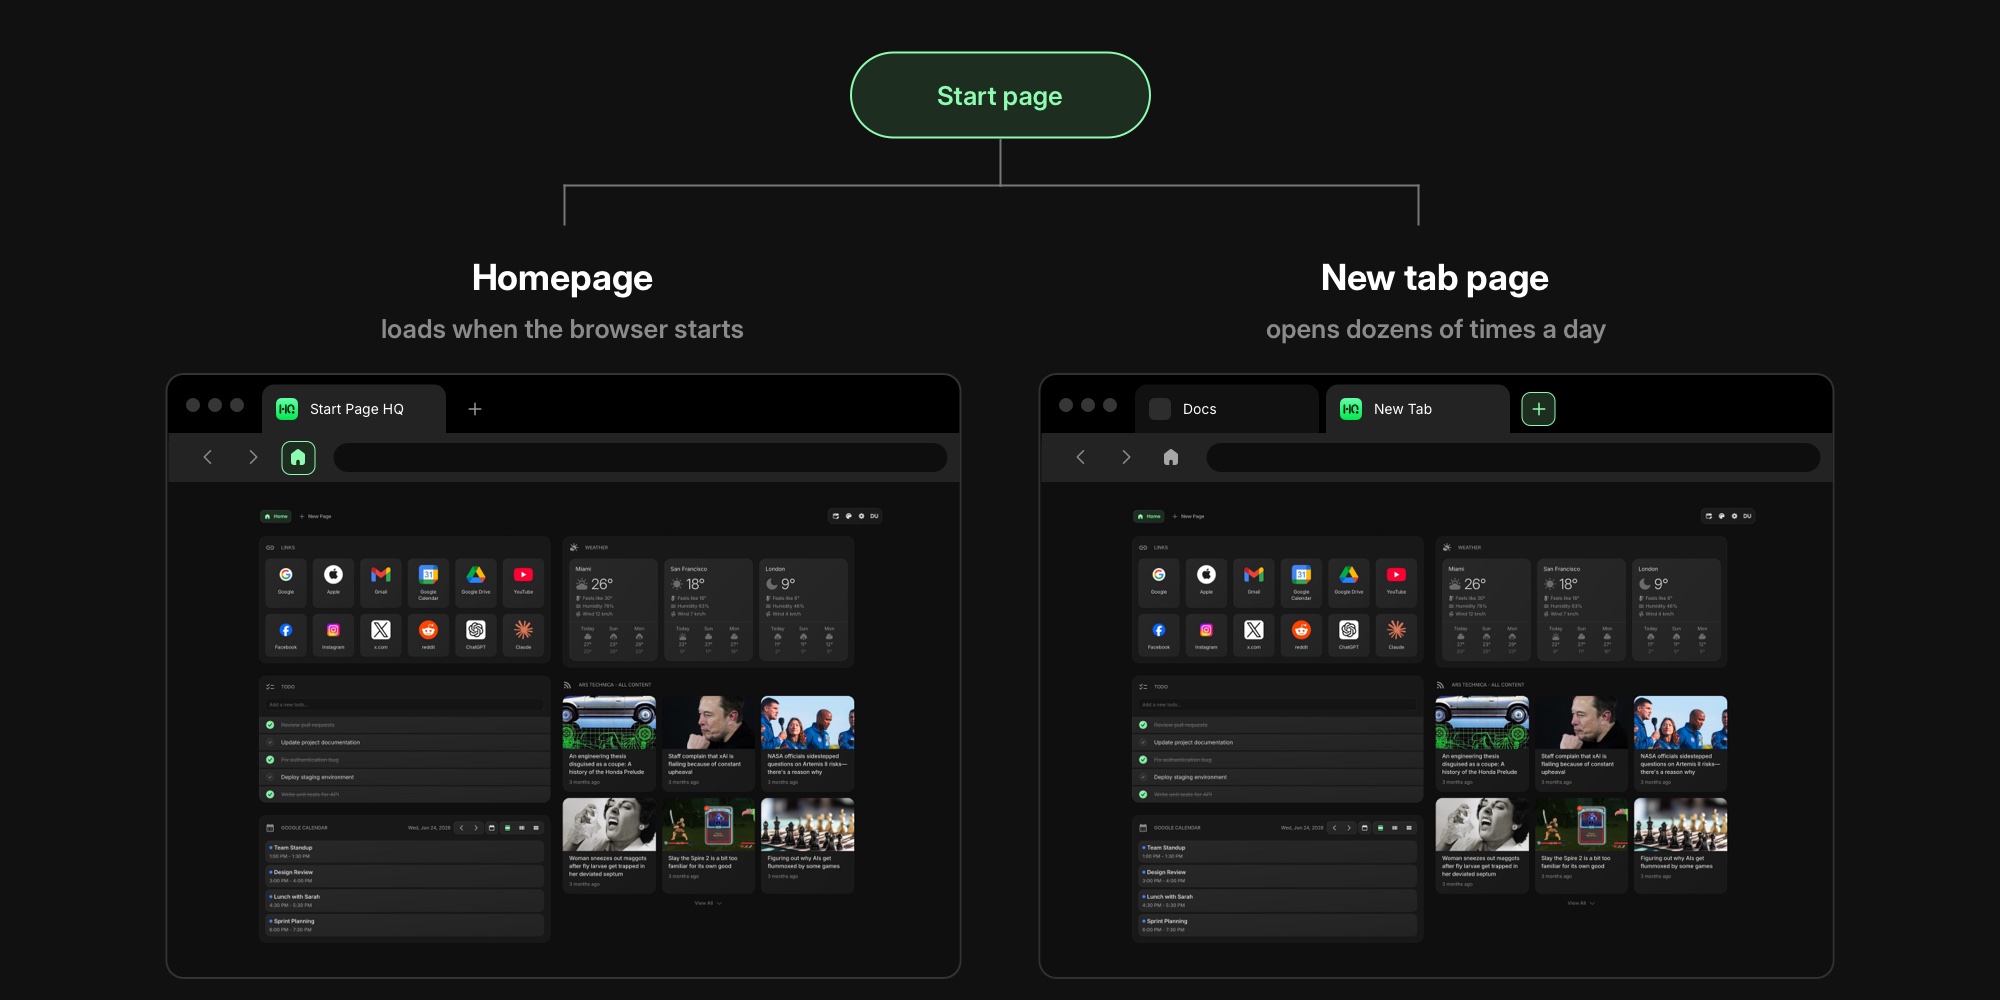Open Instagram link in New tab window
2000x1000 pixels.
[1206, 635]
